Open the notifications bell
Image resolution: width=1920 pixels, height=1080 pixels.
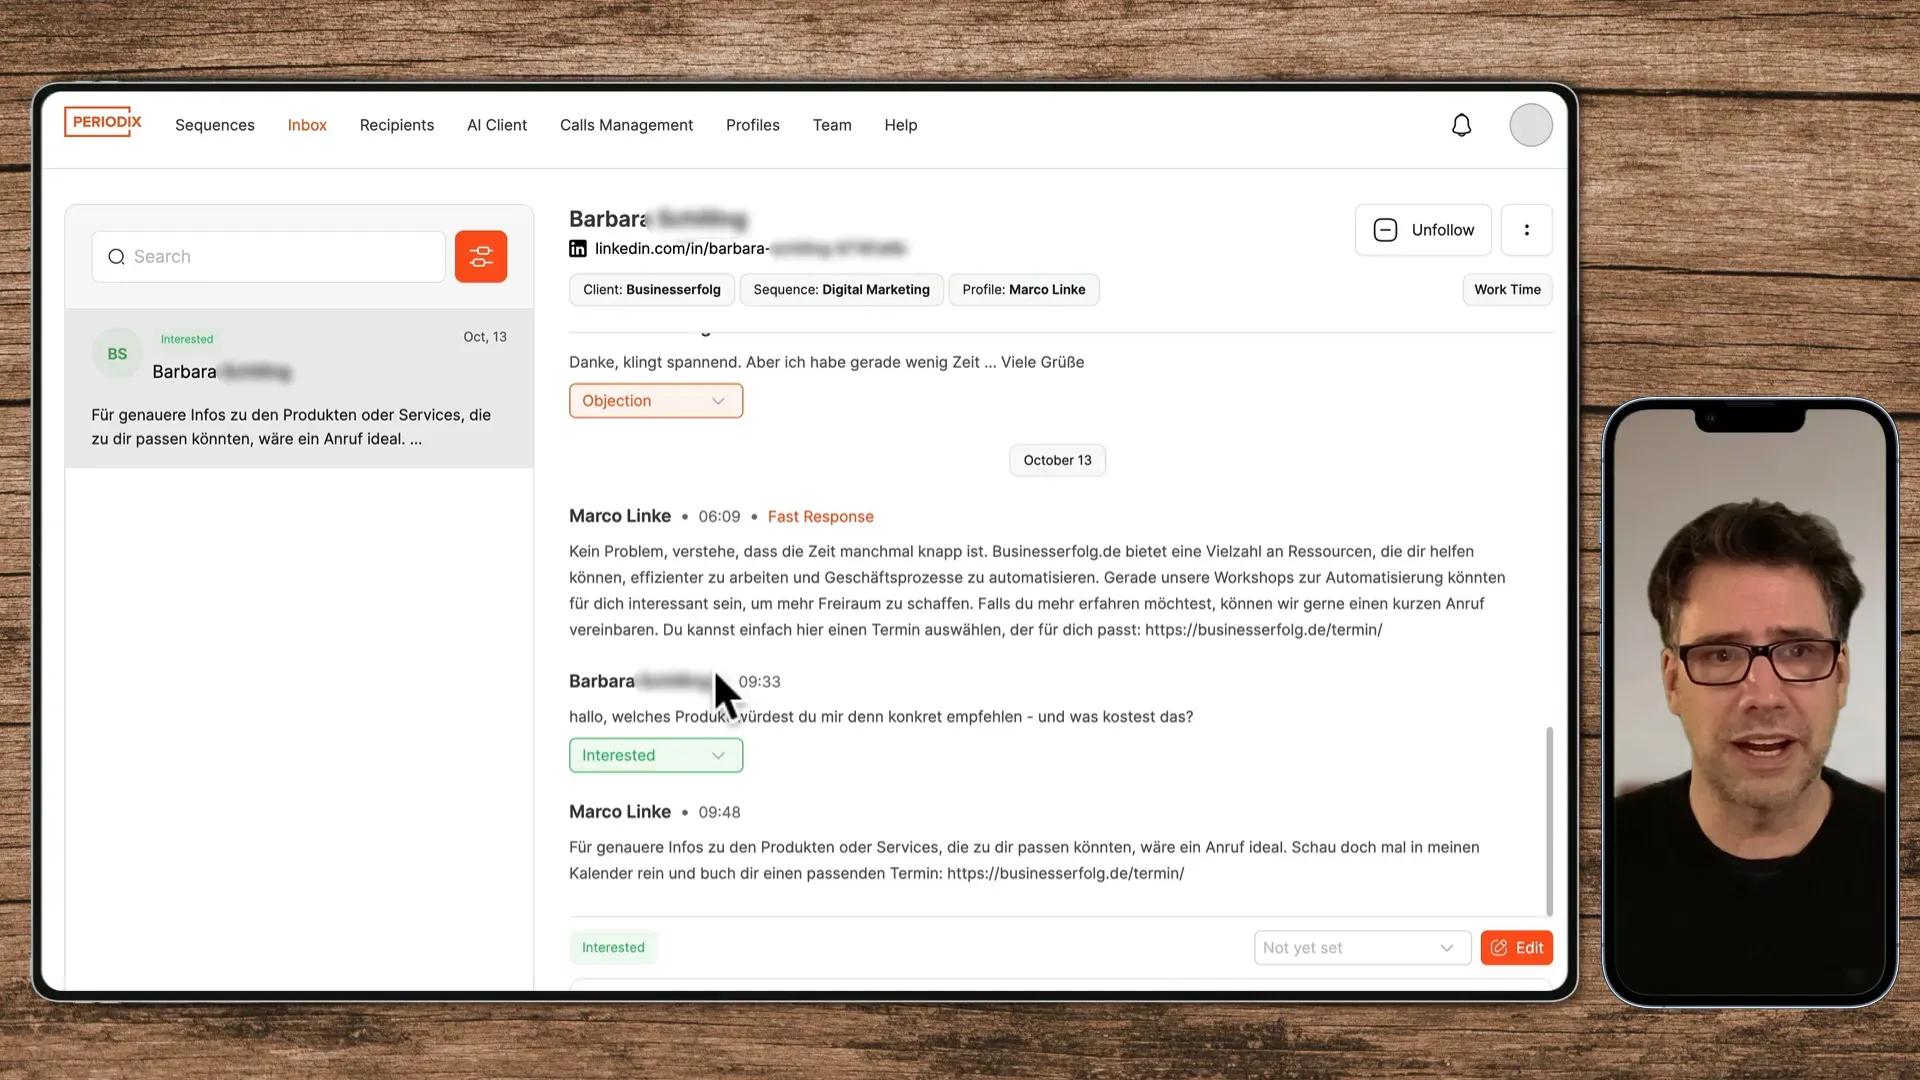tap(1461, 125)
